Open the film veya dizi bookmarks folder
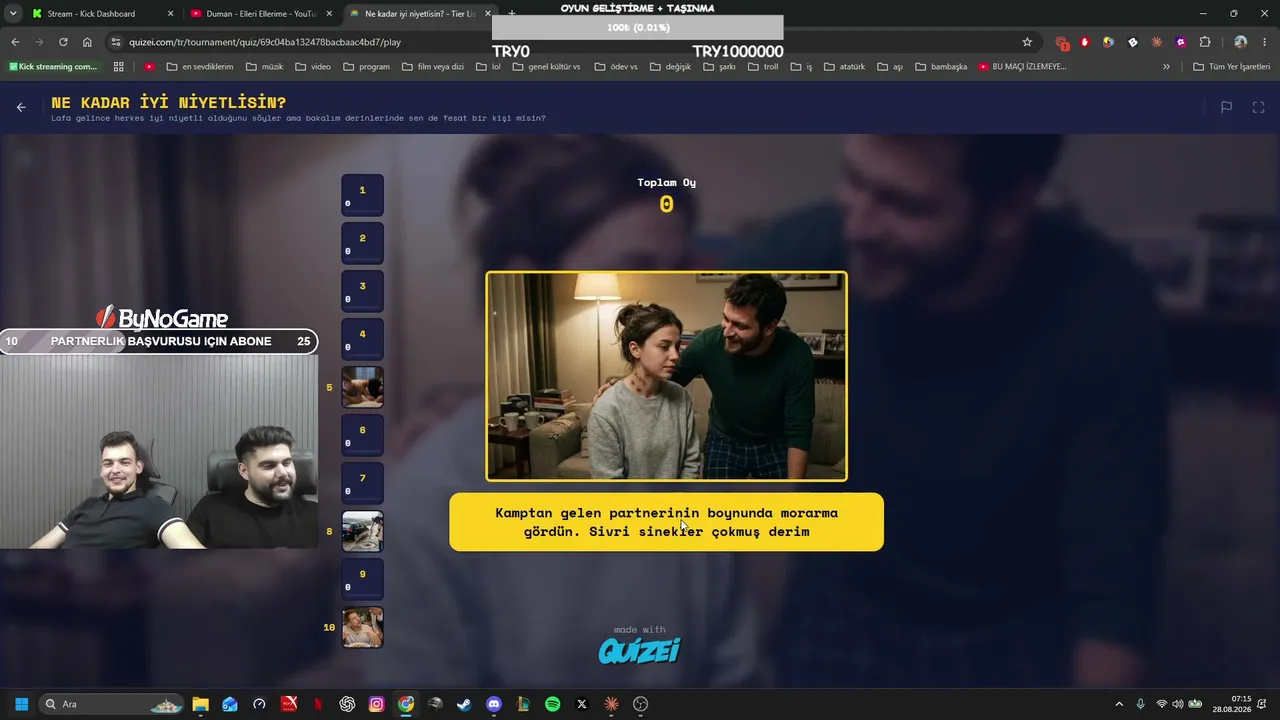Image resolution: width=1280 pixels, height=720 pixels. (432, 67)
